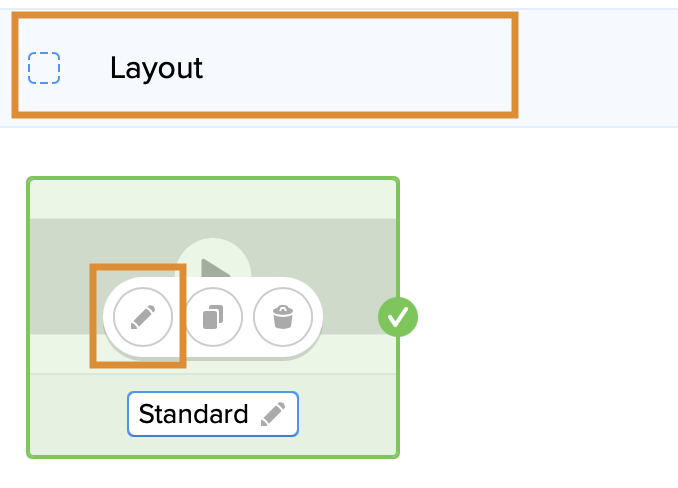Duplicate the Standard layout with copy icon
This screenshot has height=488, width=678.
pos(213,317)
